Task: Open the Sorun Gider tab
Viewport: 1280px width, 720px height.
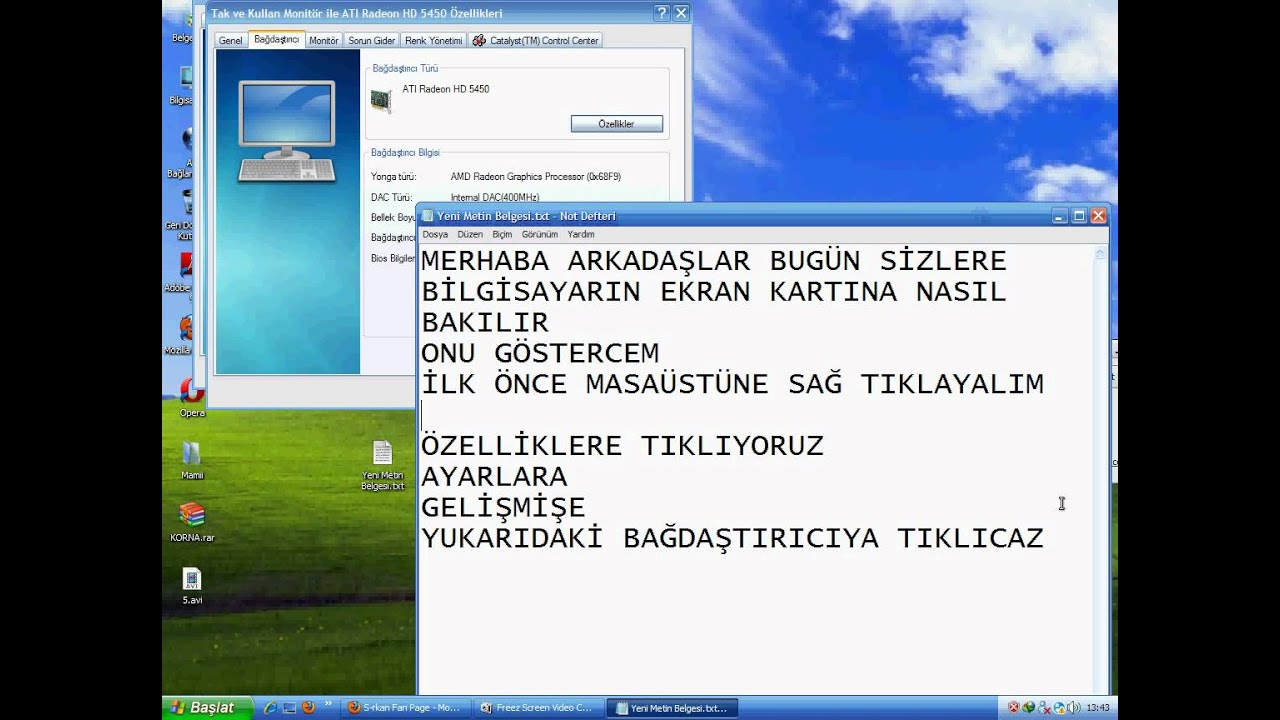Action: pos(371,41)
